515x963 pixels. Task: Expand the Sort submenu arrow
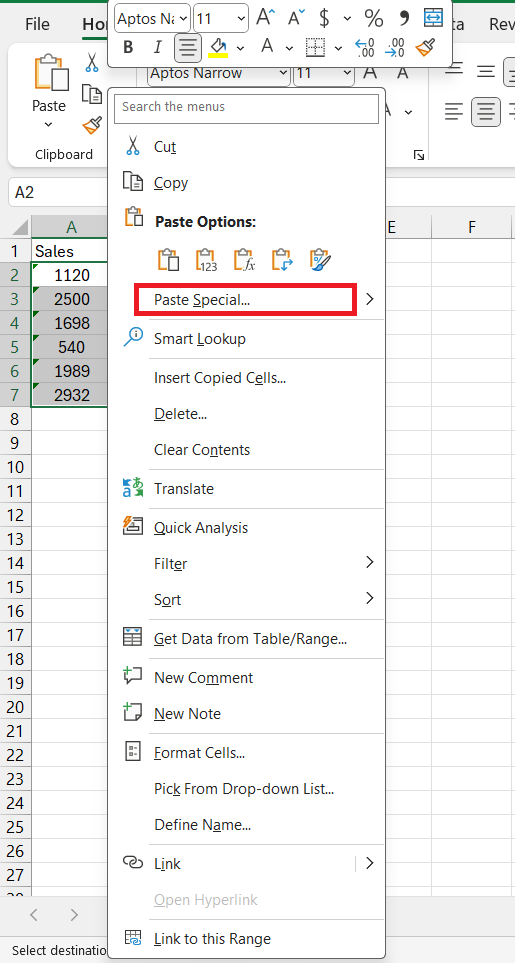pos(370,598)
